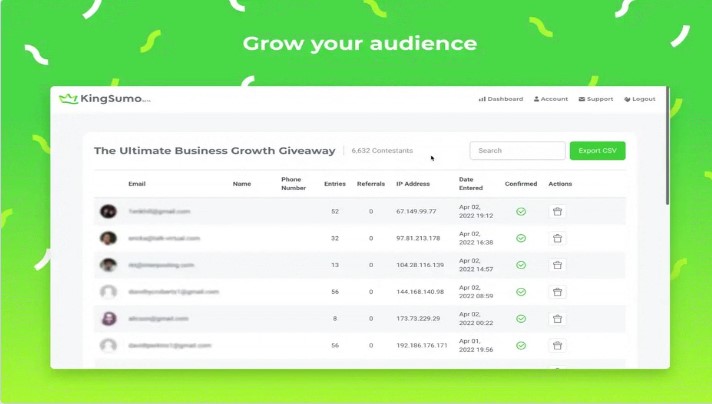This screenshot has width=712, height=404.
Task: Open the Dashboard menu item
Action: pos(501,99)
